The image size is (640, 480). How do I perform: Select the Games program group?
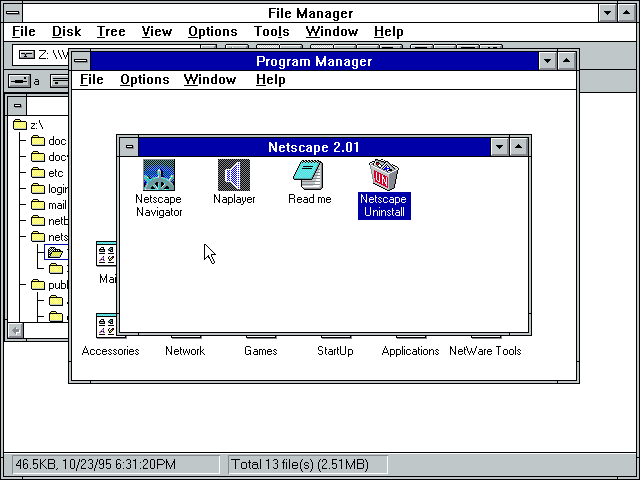coord(260,351)
